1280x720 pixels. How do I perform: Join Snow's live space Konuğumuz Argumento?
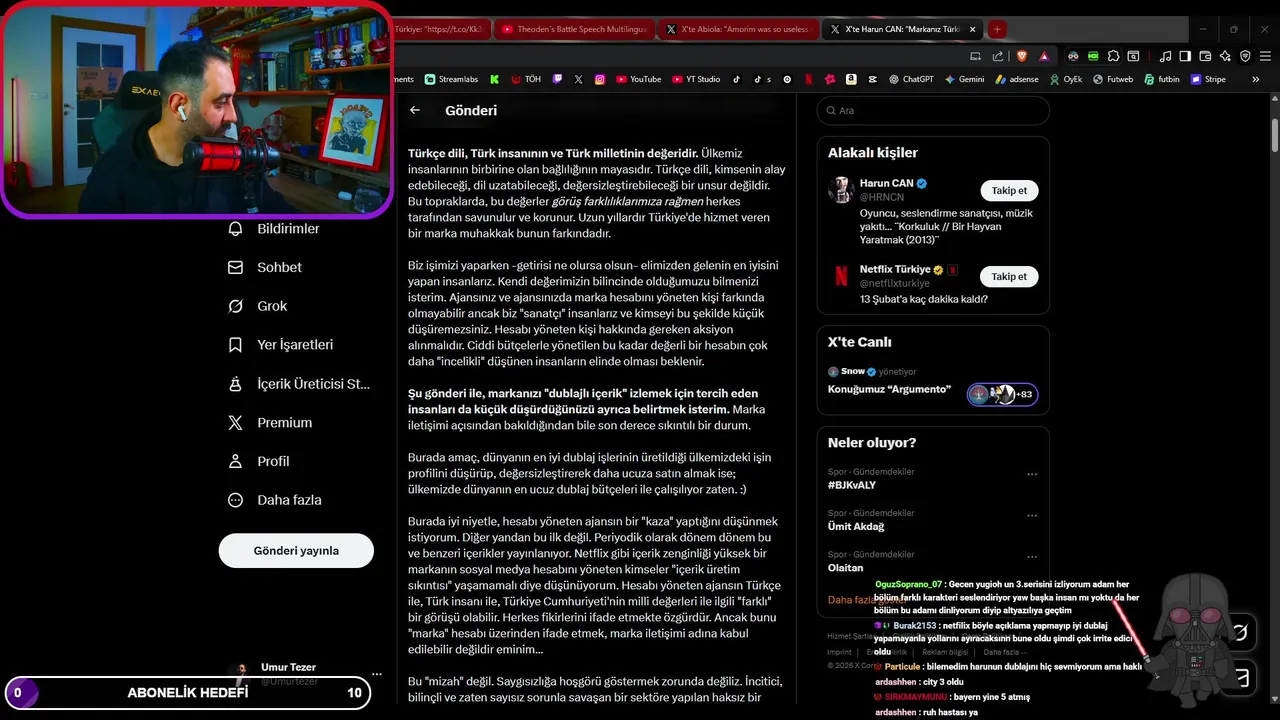(x=889, y=389)
